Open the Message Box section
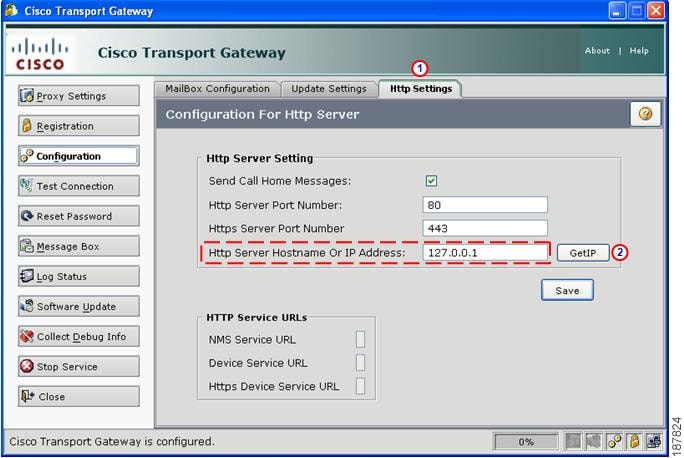684x458 pixels. (x=79, y=246)
